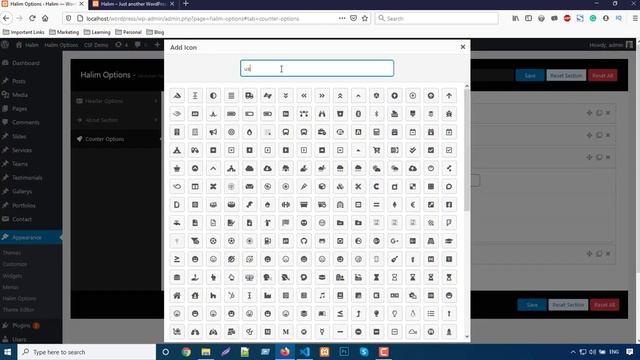The height and width of the screenshot is (360, 640).
Task: Choose the shopping cart icon
Action: 376,150
